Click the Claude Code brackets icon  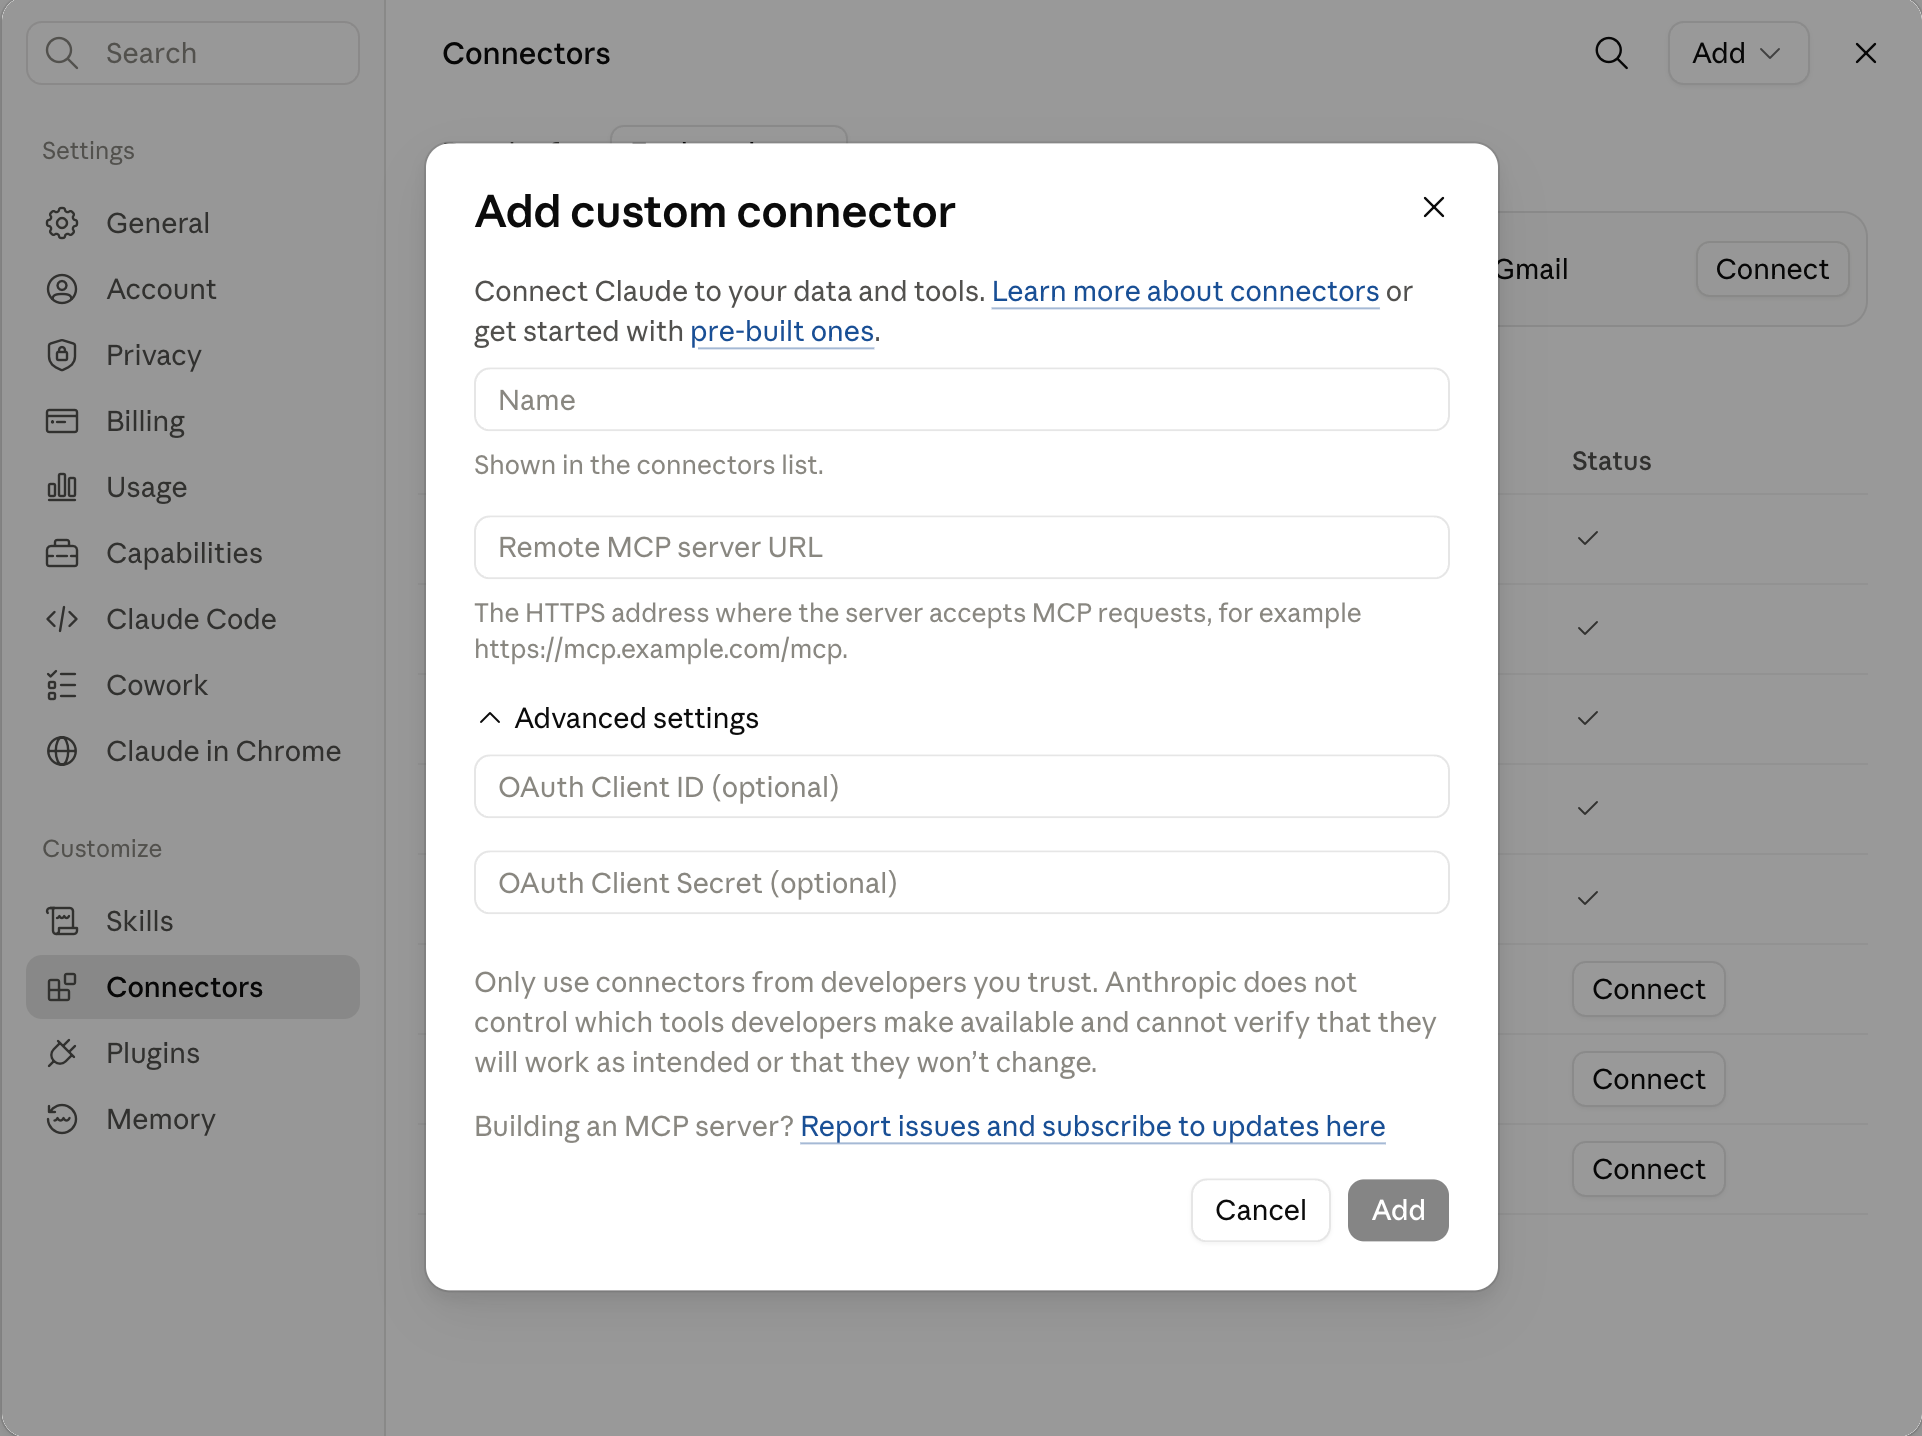[x=62, y=619]
